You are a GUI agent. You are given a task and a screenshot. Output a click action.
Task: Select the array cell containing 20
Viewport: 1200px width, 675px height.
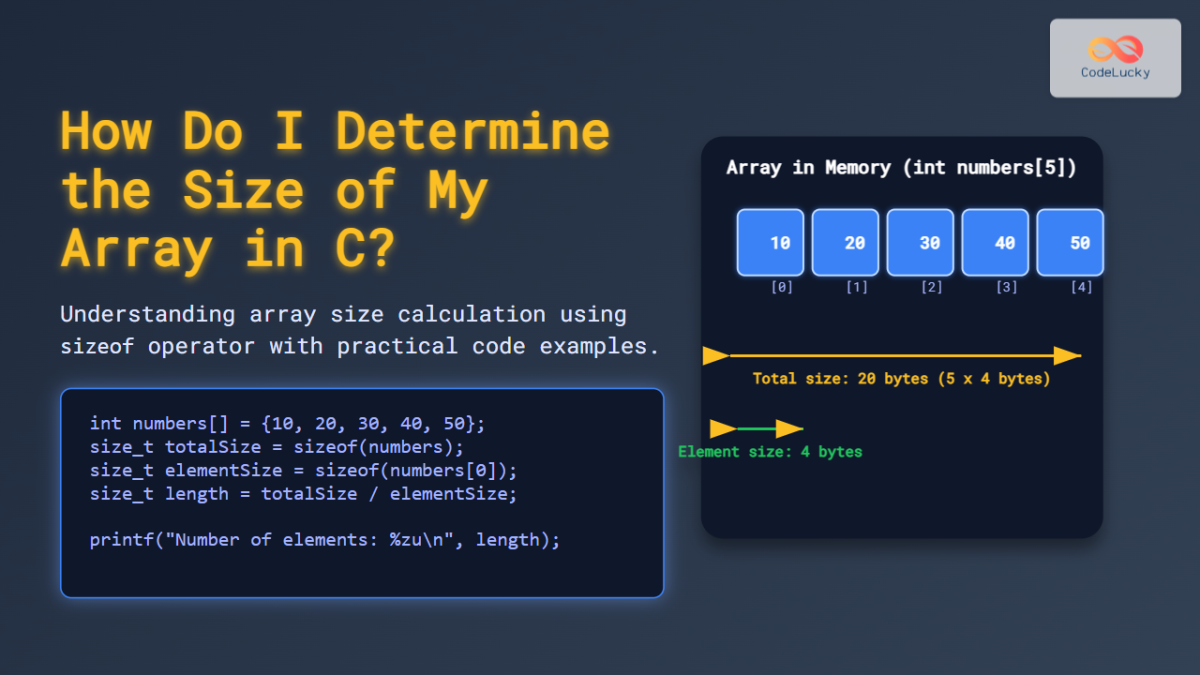pos(845,242)
